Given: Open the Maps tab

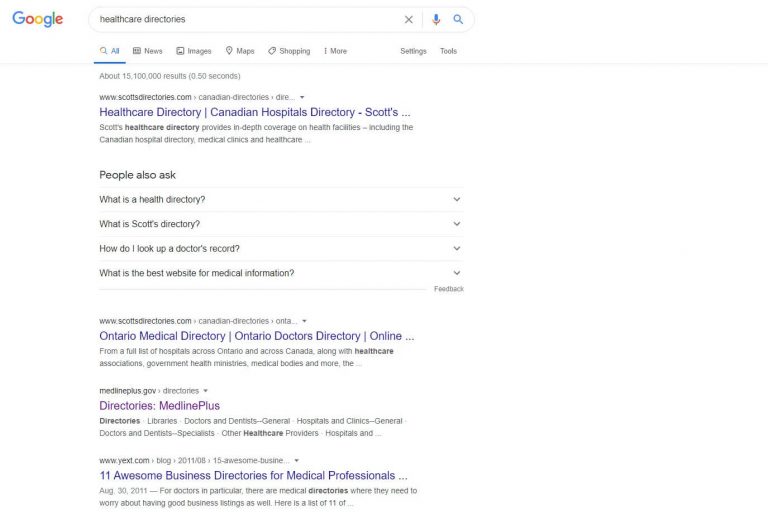Looking at the screenshot, I should point(240,51).
